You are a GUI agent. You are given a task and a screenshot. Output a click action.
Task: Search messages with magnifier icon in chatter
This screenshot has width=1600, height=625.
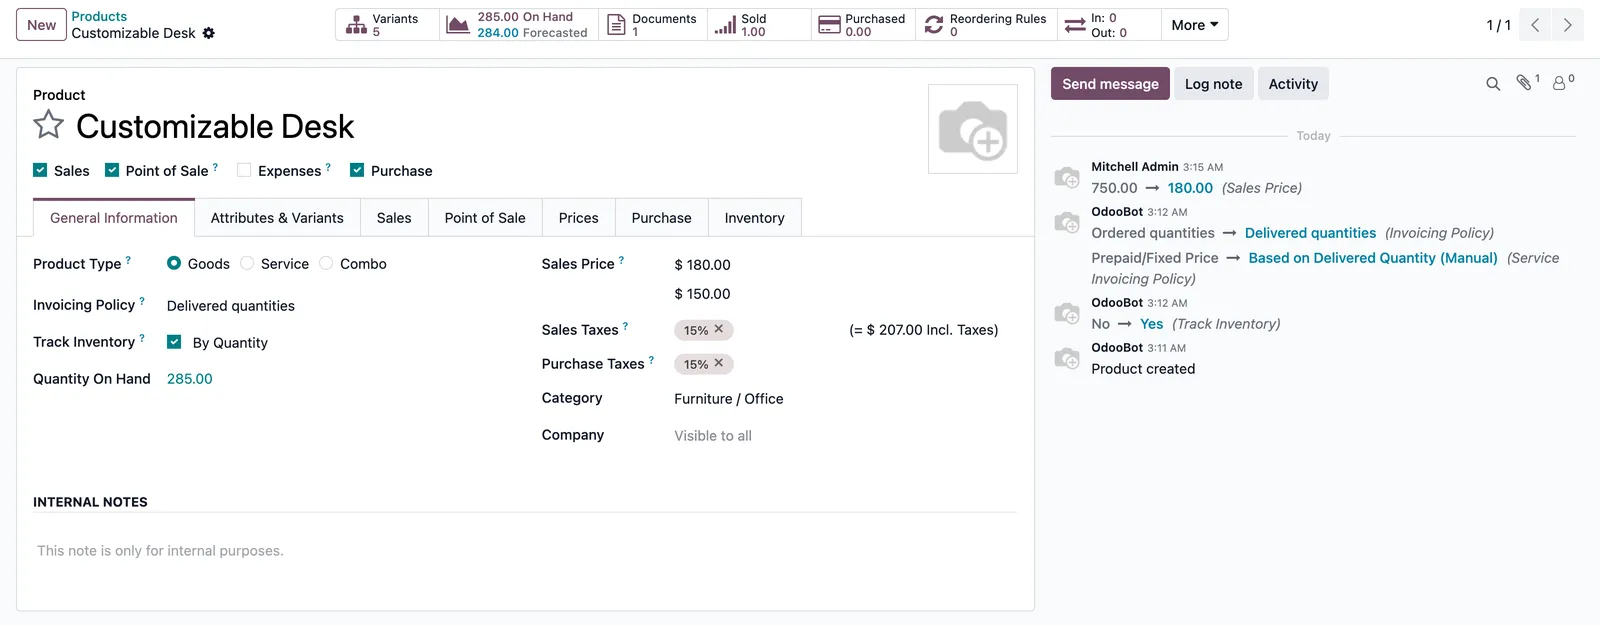1493,84
